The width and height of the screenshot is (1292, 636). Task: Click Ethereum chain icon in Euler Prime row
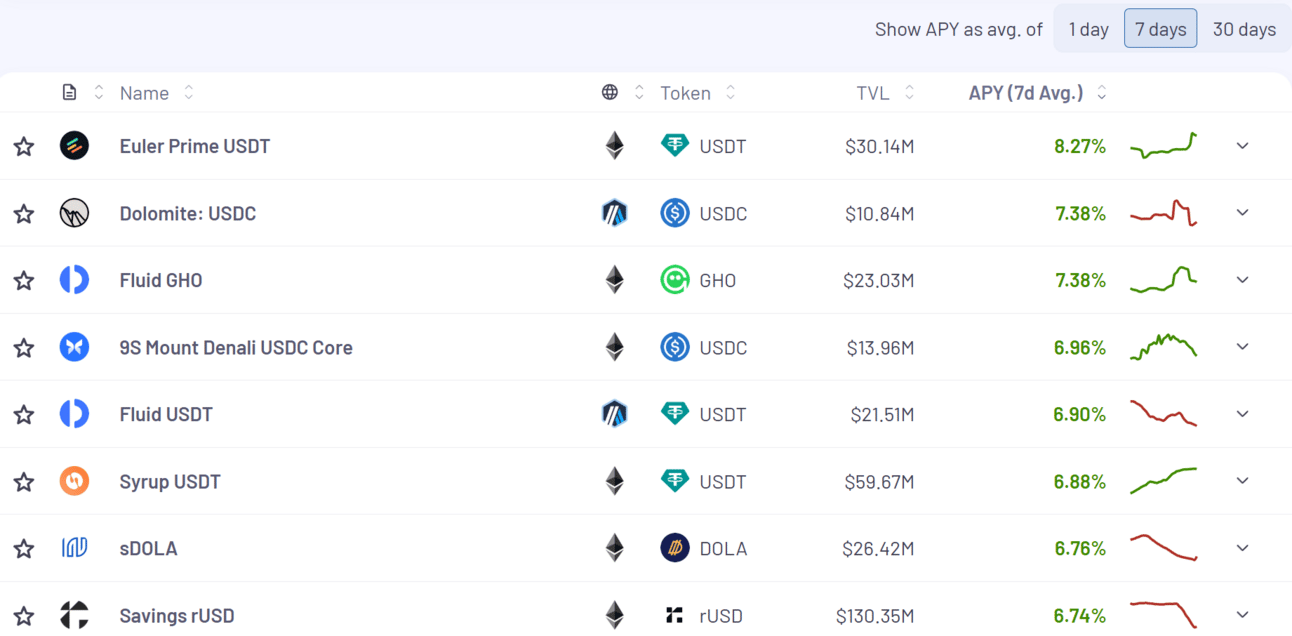[614, 146]
